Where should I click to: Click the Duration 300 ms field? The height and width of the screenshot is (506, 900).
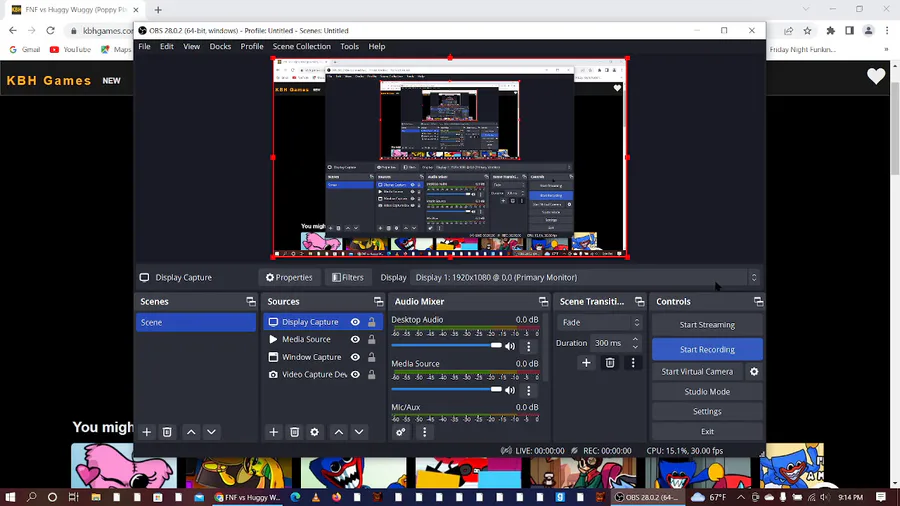point(610,343)
